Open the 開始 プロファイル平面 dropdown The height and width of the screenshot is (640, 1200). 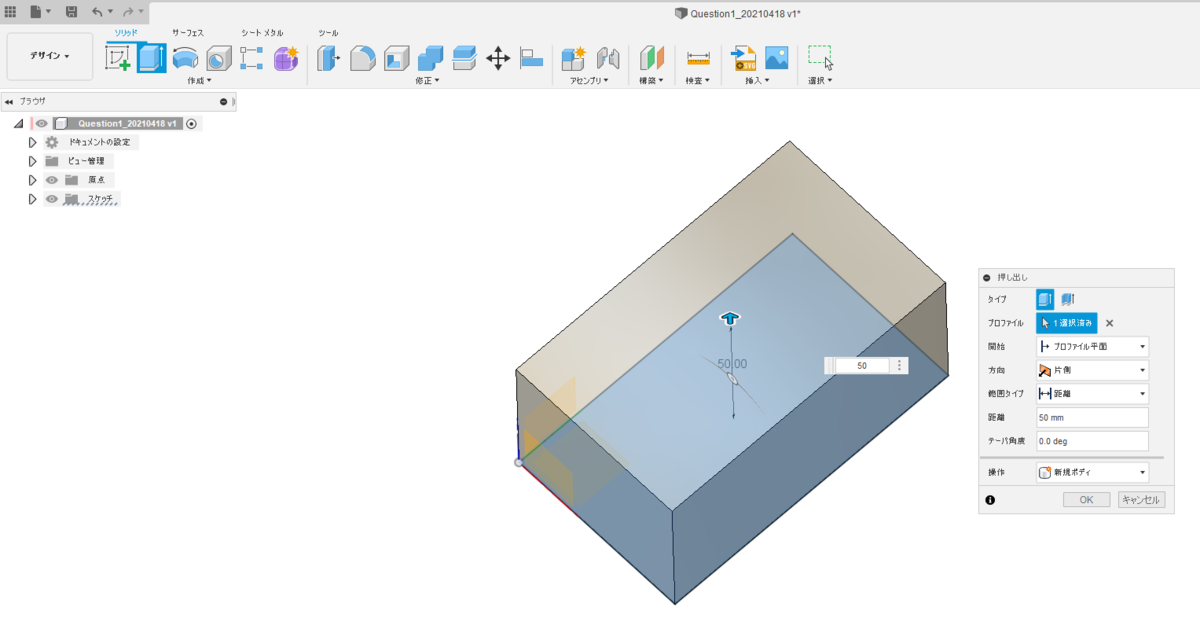click(x=1092, y=346)
